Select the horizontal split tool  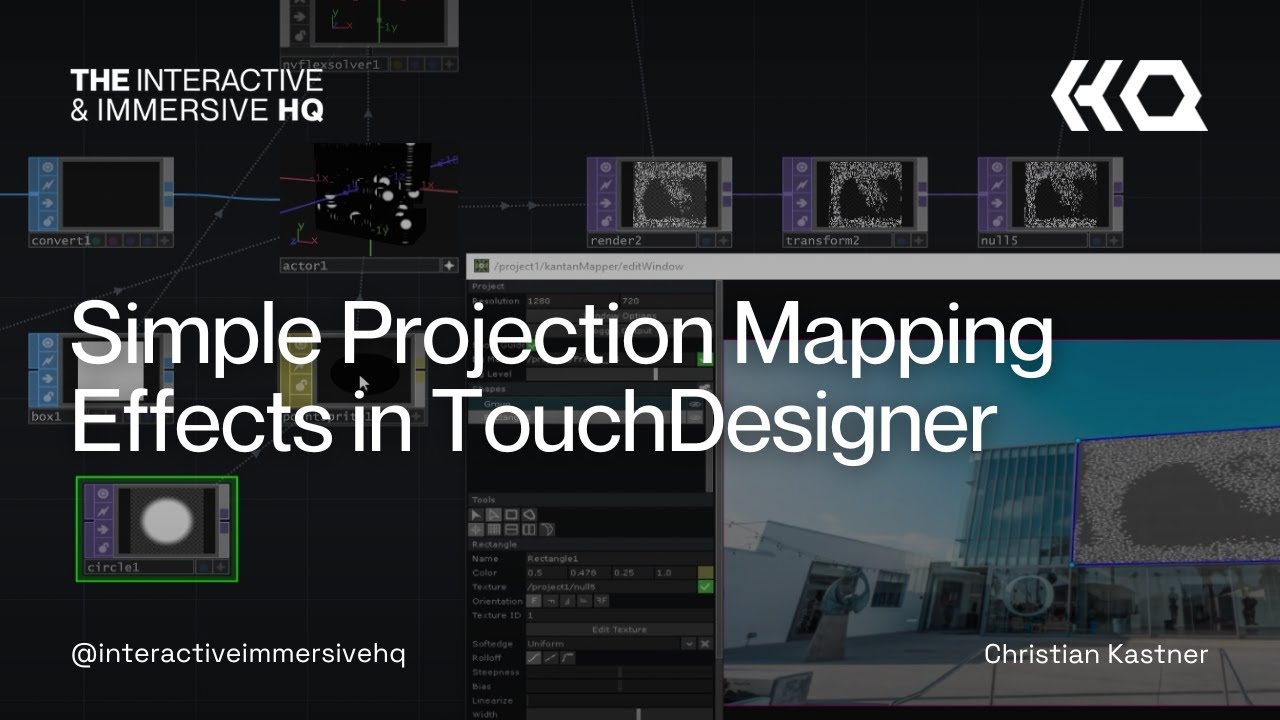[x=512, y=530]
